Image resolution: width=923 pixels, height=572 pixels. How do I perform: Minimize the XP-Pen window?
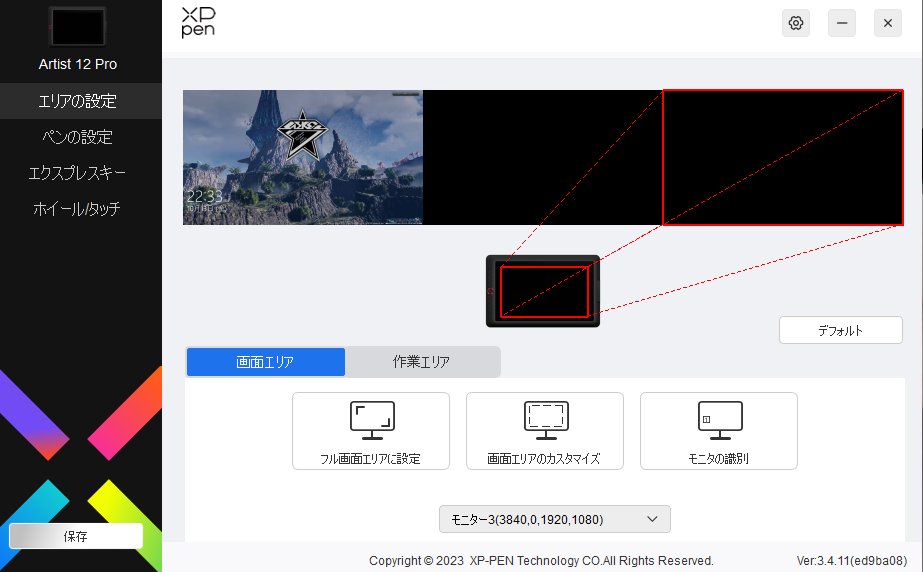pos(842,23)
